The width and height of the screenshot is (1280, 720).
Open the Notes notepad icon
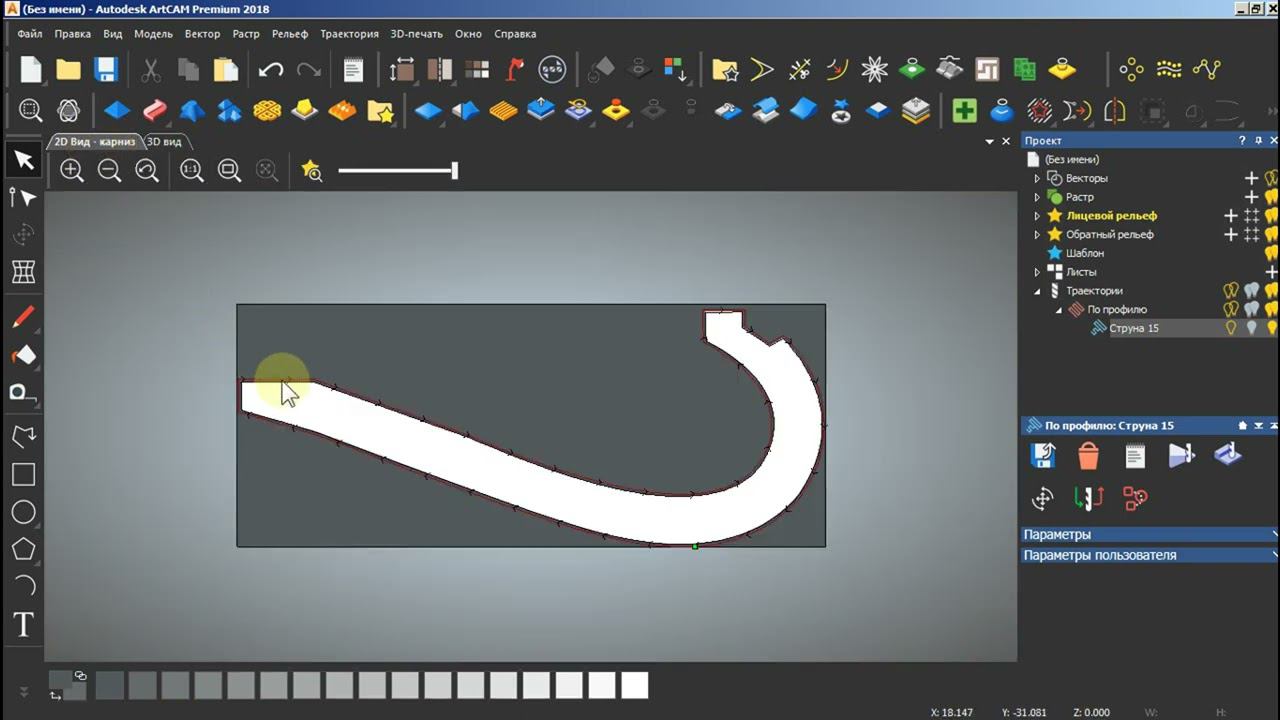(x=353, y=69)
